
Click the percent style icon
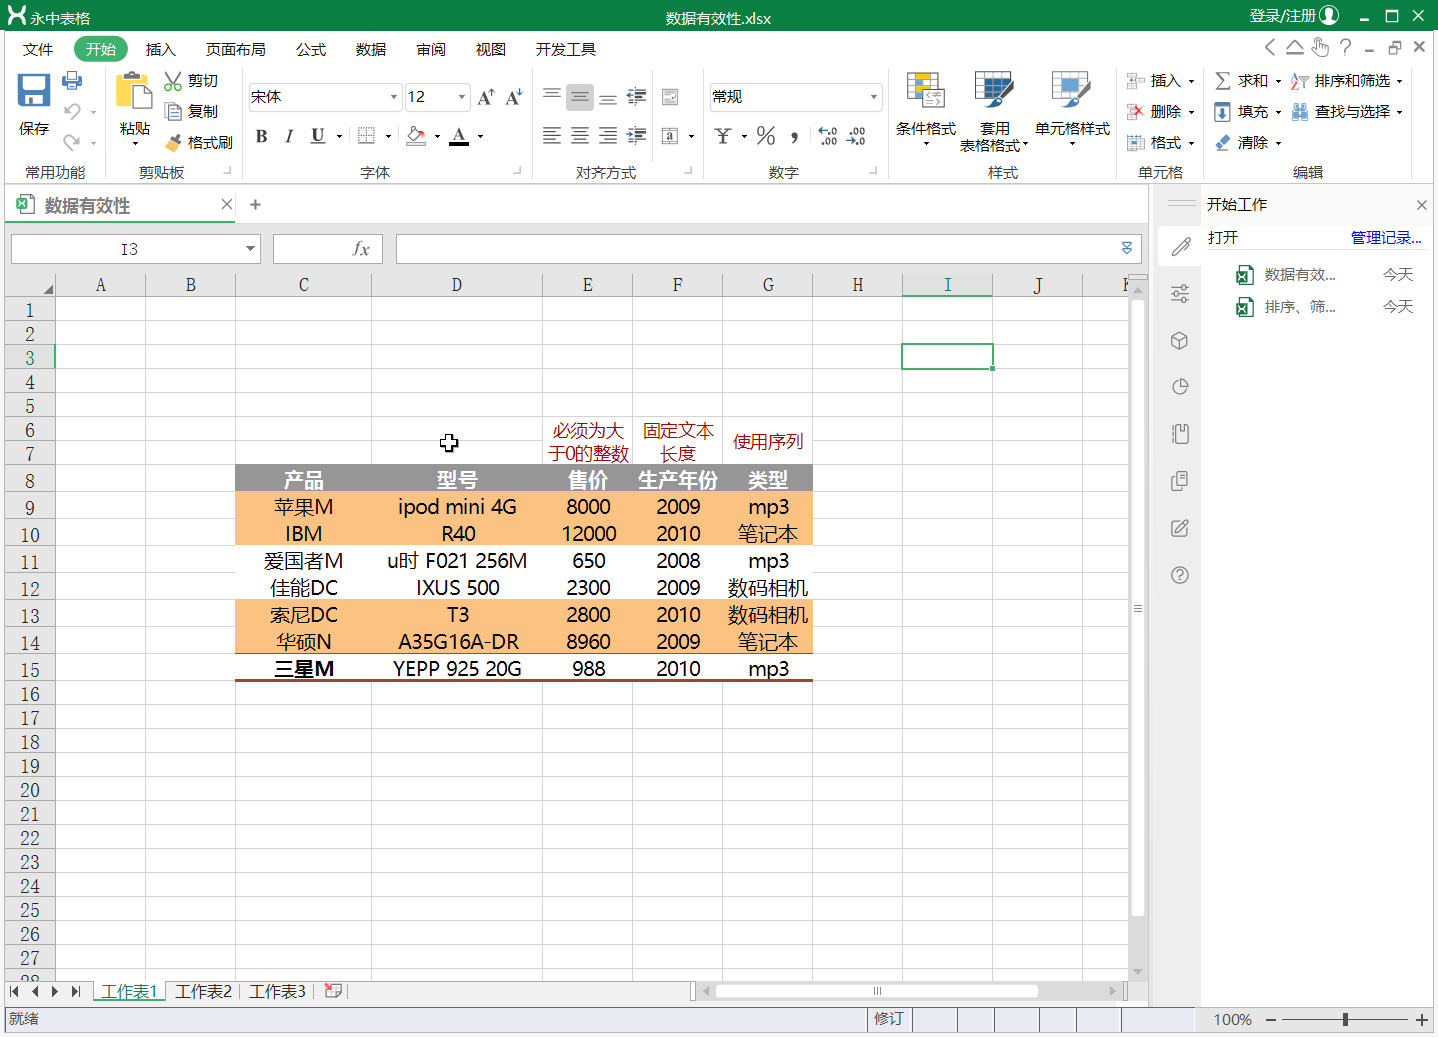[766, 136]
